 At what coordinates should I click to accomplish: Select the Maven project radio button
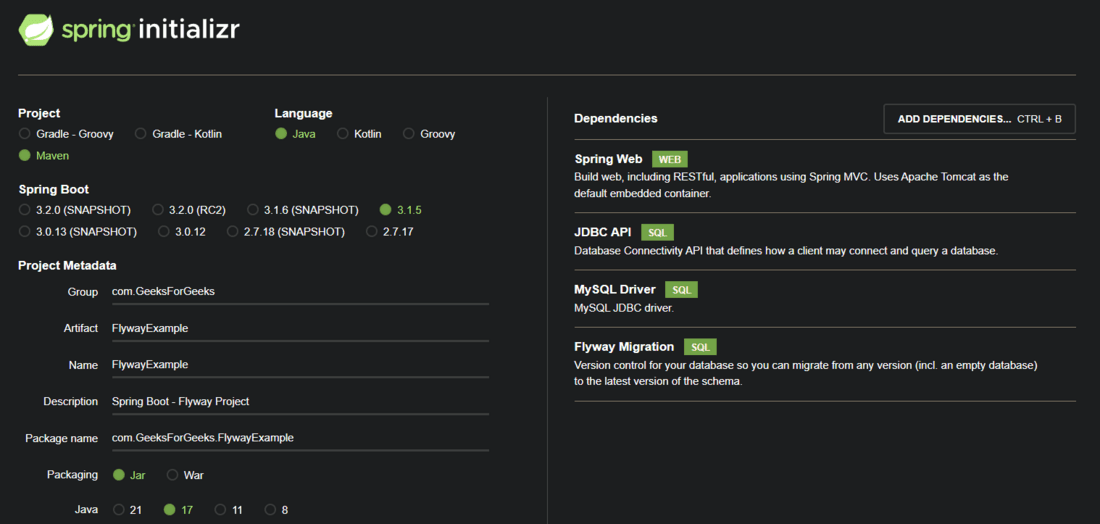click(25, 156)
